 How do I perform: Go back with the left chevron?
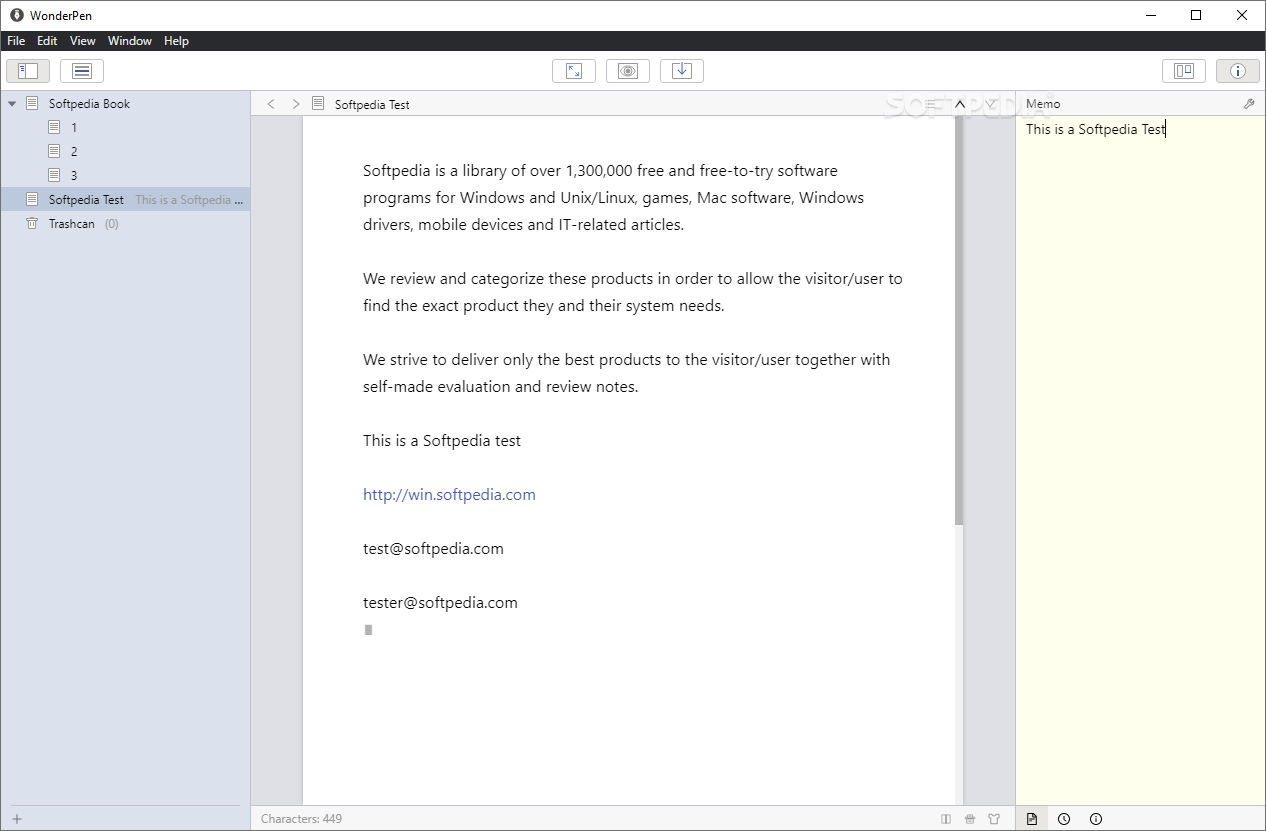[x=270, y=104]
